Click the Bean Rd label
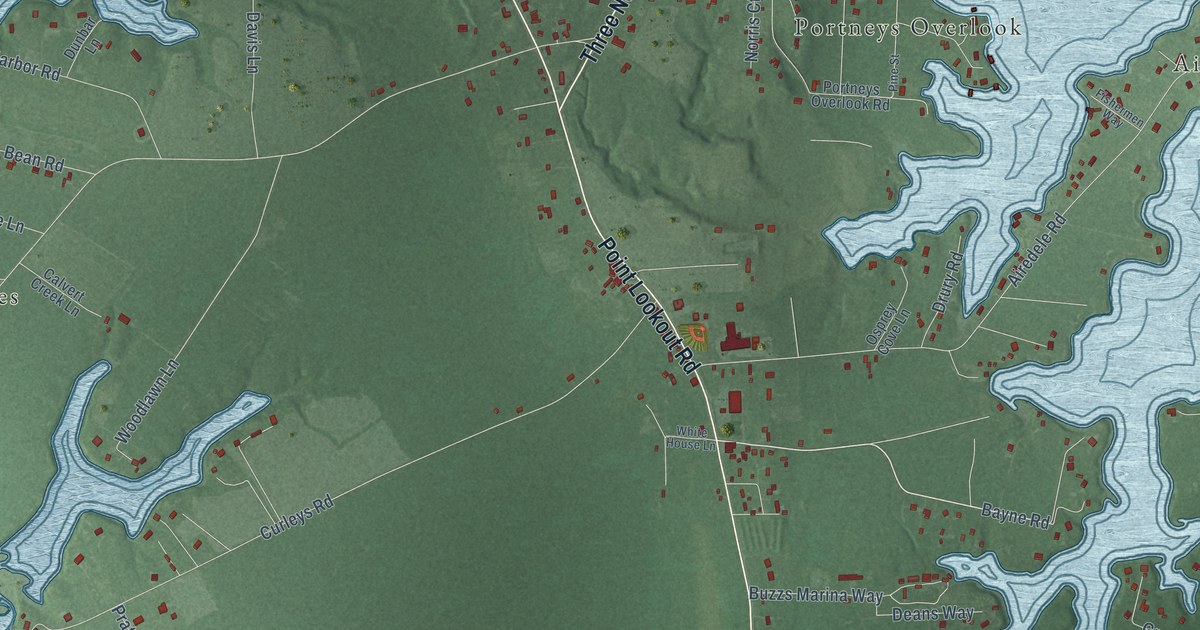 pos(33,158)
